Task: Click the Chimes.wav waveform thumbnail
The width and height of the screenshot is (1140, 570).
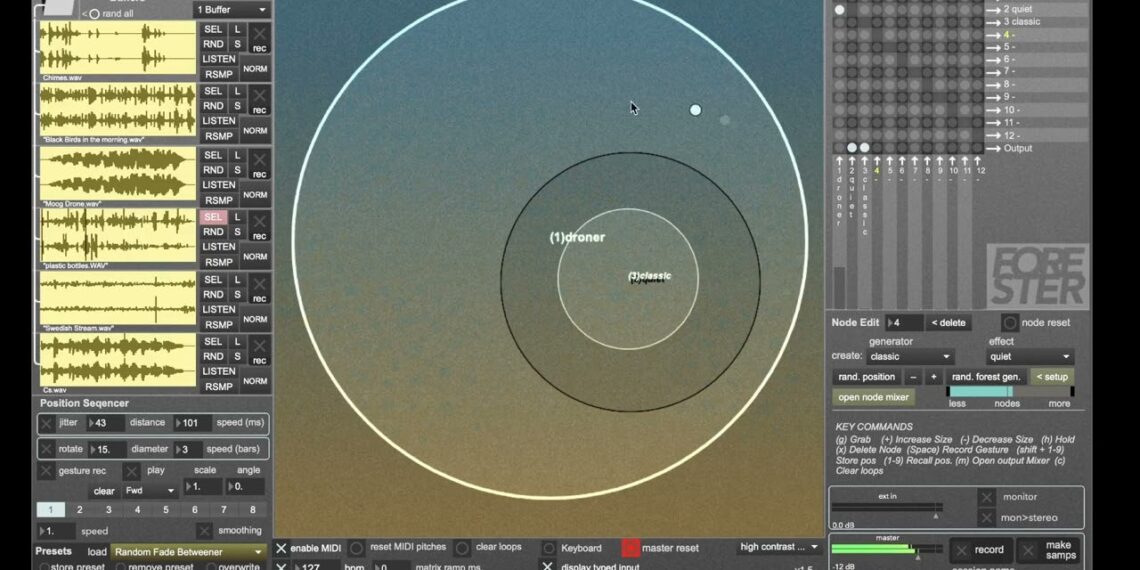Action: pos(117,47)
